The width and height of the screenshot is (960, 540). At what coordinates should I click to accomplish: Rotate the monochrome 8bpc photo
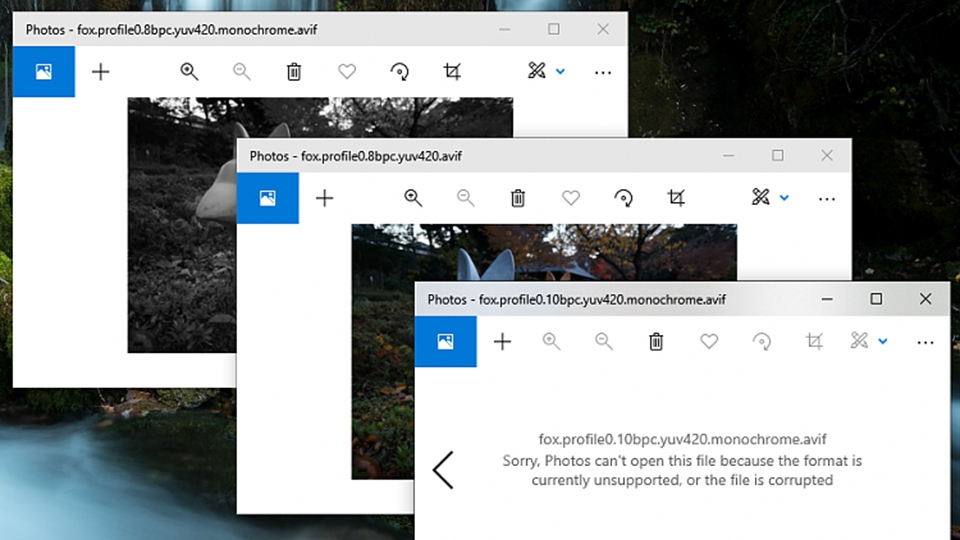coord(400,72)
